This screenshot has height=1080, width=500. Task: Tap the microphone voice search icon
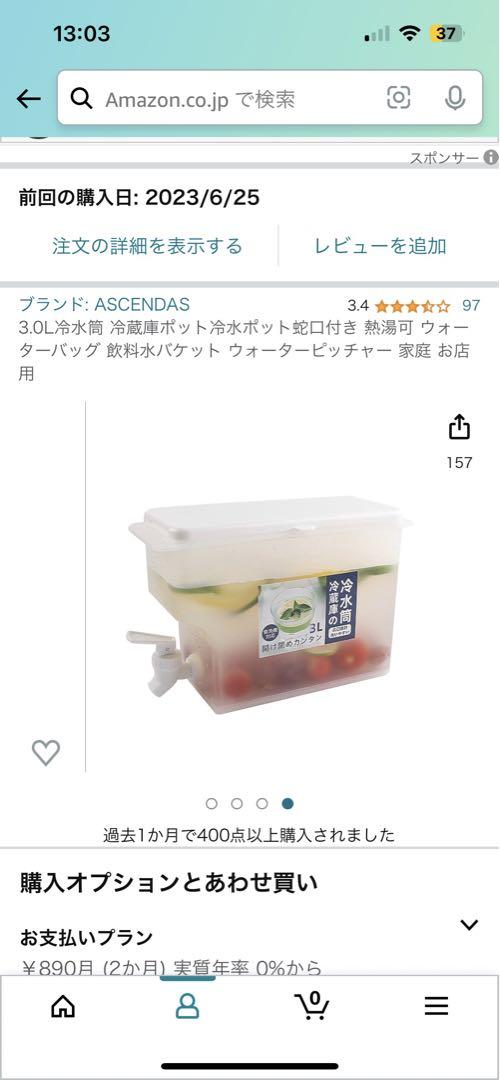coord(454,98)
